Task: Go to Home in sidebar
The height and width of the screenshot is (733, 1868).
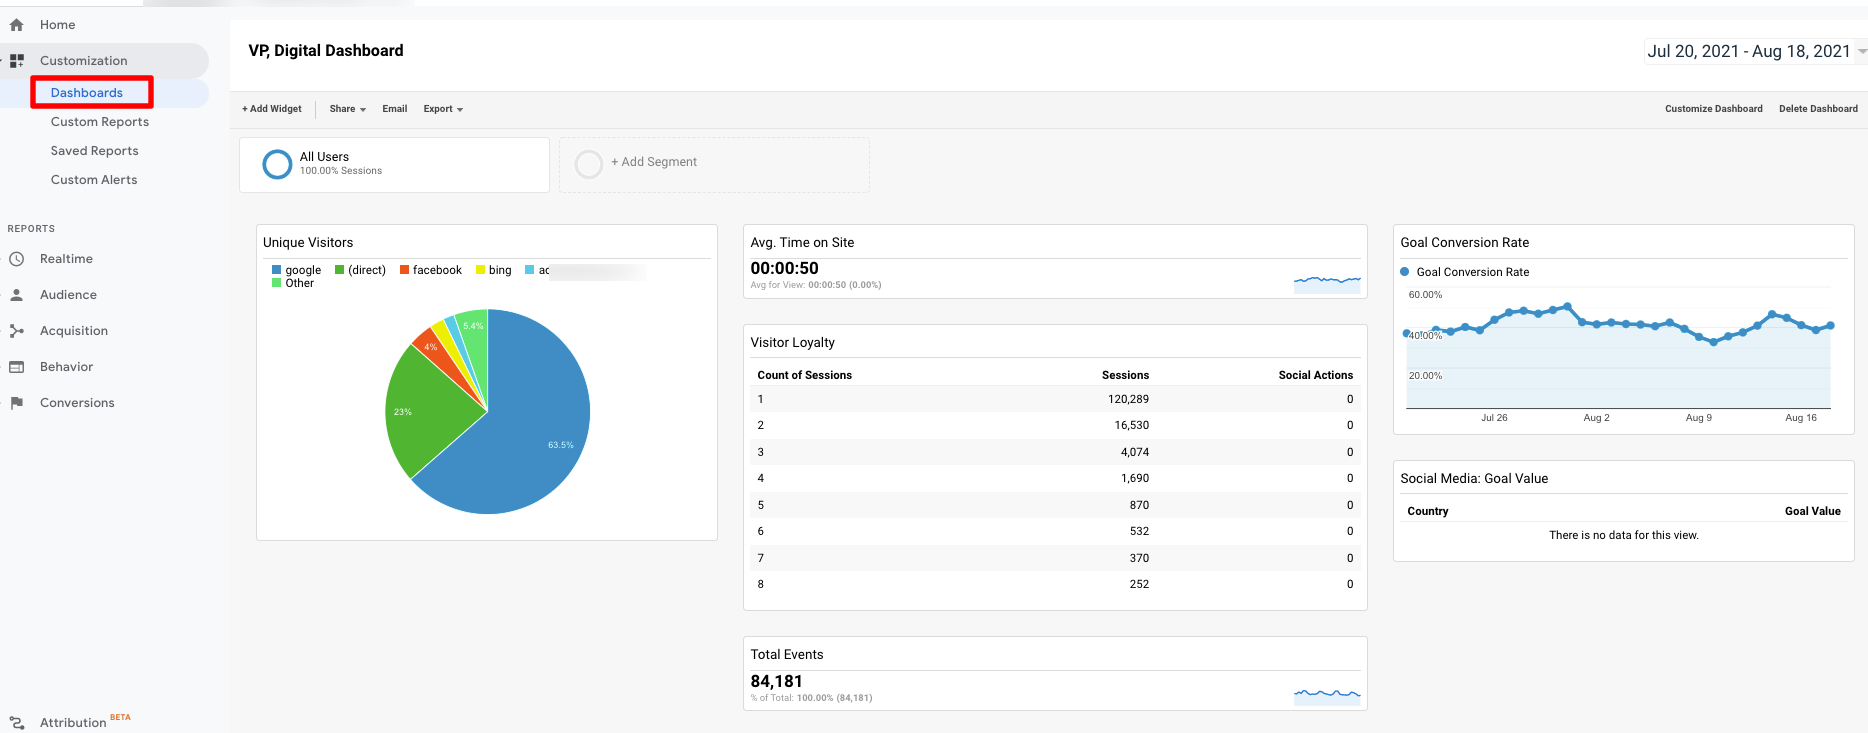Action: coord(57,25)
